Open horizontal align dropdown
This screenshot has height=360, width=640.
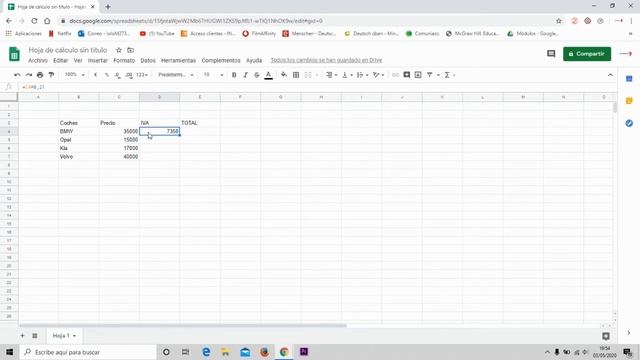click(x=331, y=75)
